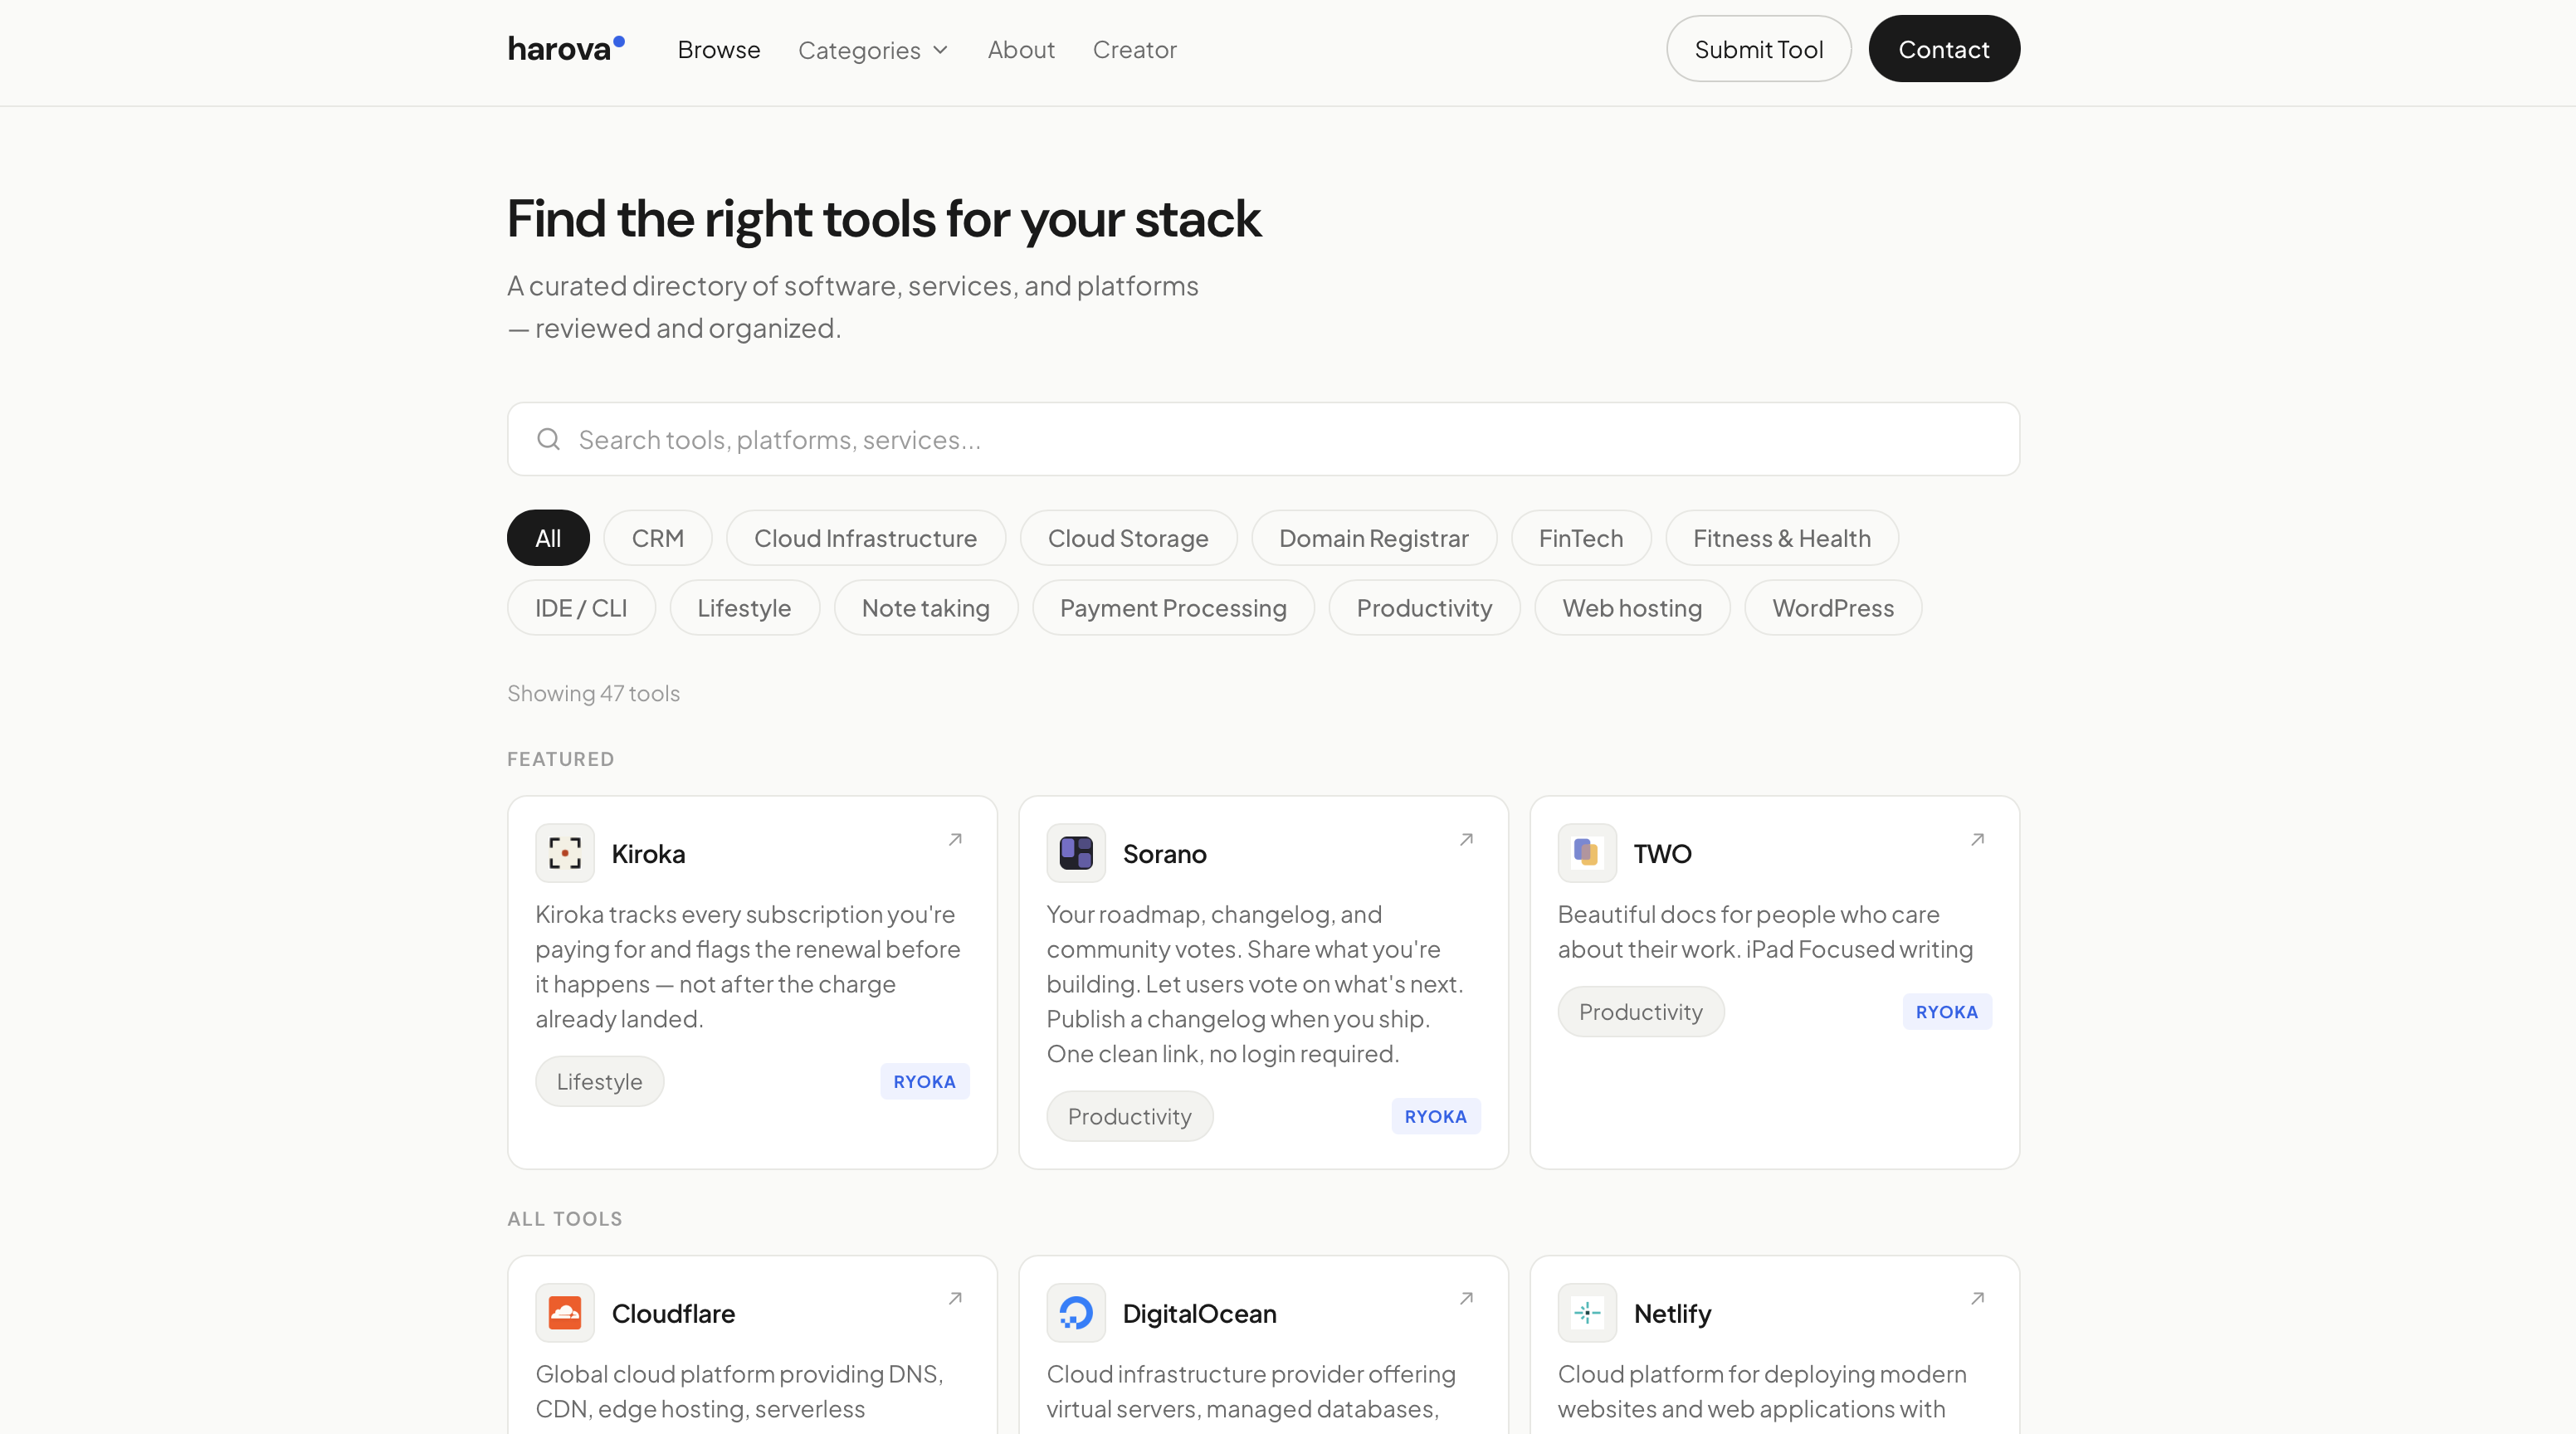The height and width of the screenshot is (1434, 2576).
Task: Filter by Lifestyle chip in filter row
Action: click(x=744, y=608)
